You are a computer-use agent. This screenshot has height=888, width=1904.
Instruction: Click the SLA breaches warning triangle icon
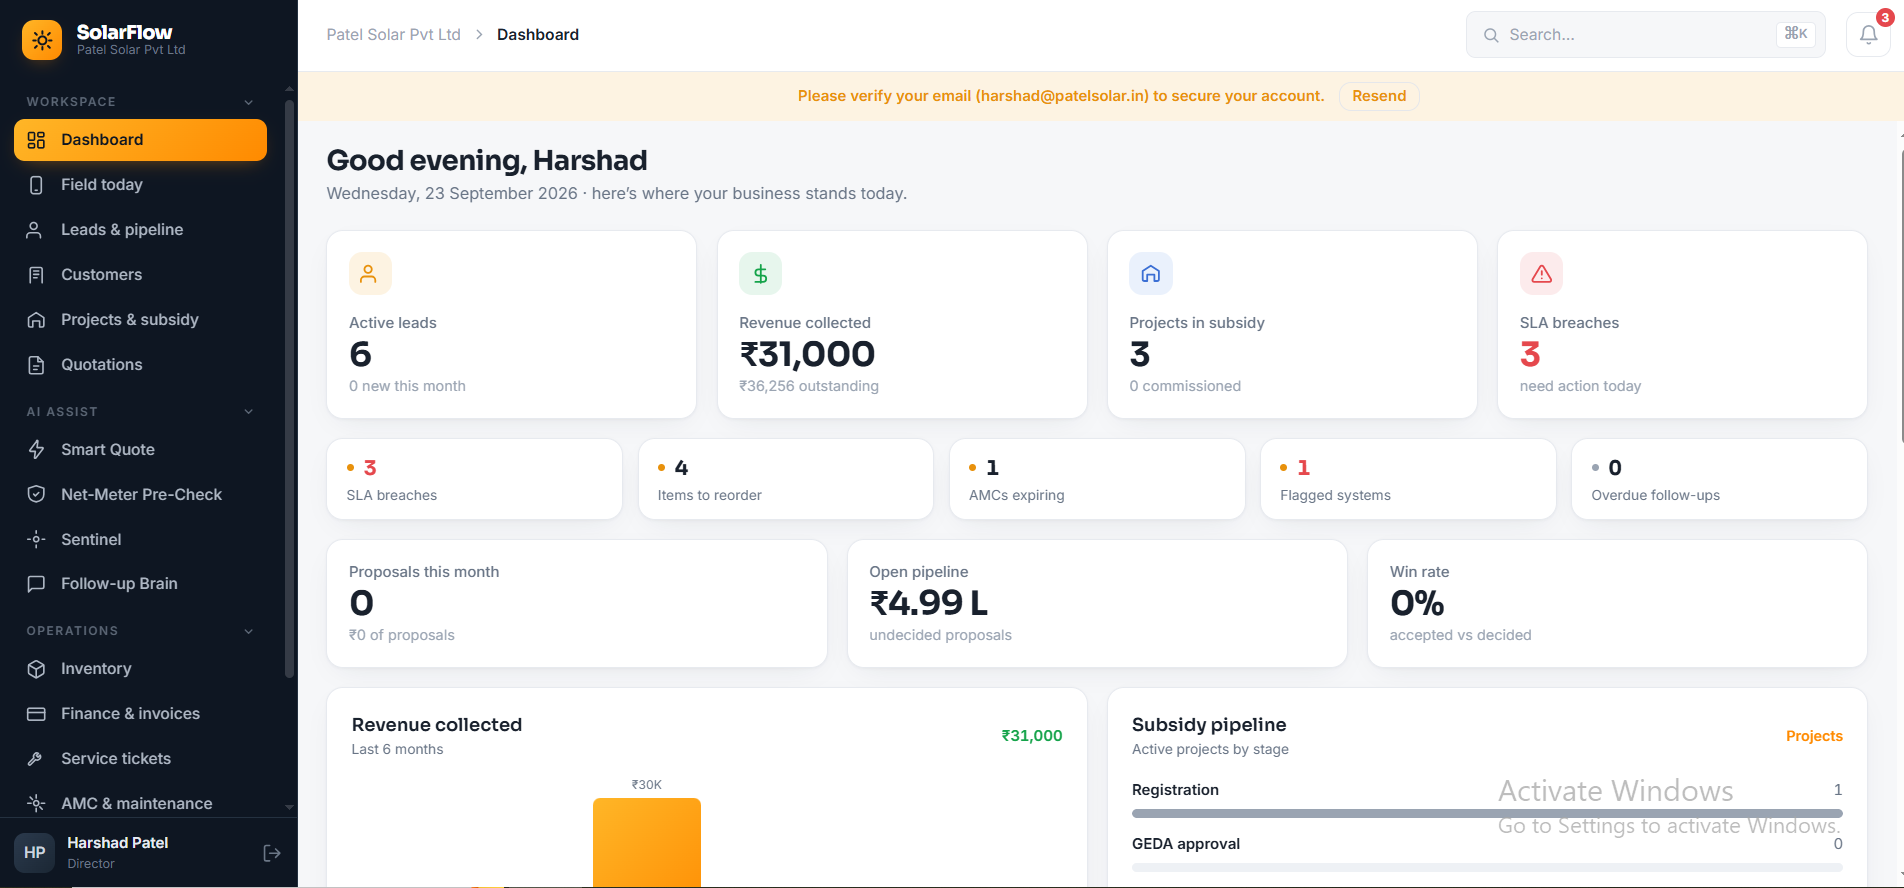point(1541,274)
